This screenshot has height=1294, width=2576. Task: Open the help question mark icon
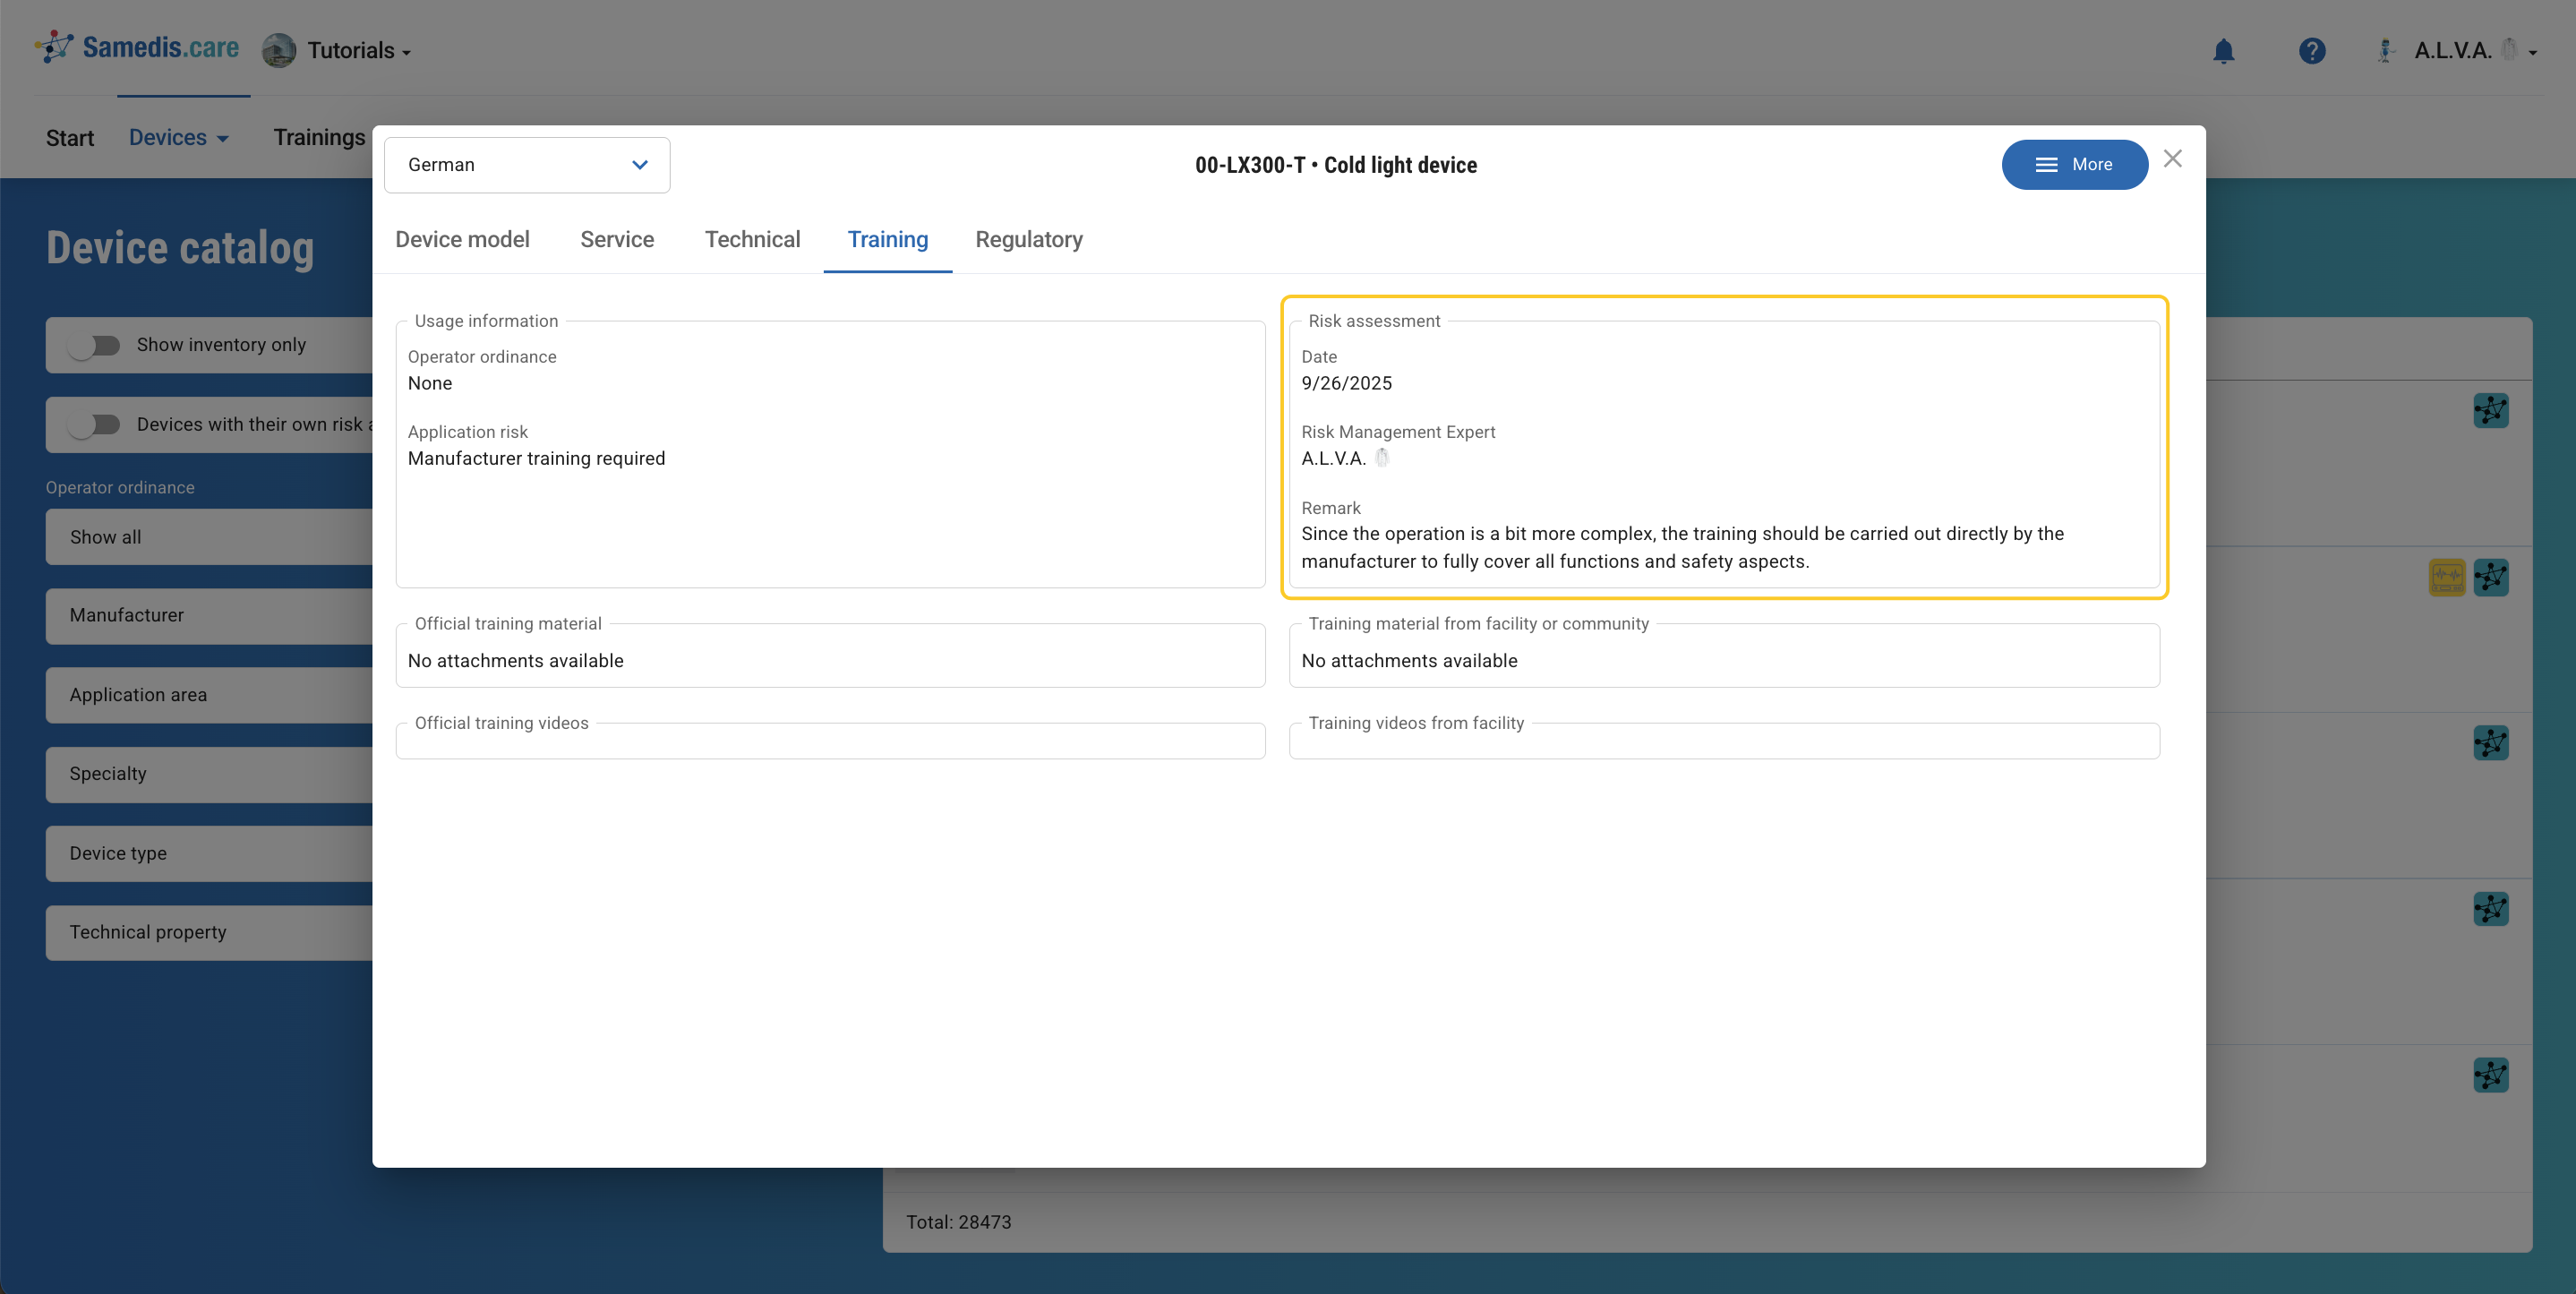pyautogui.click(x=2311, y=51)
